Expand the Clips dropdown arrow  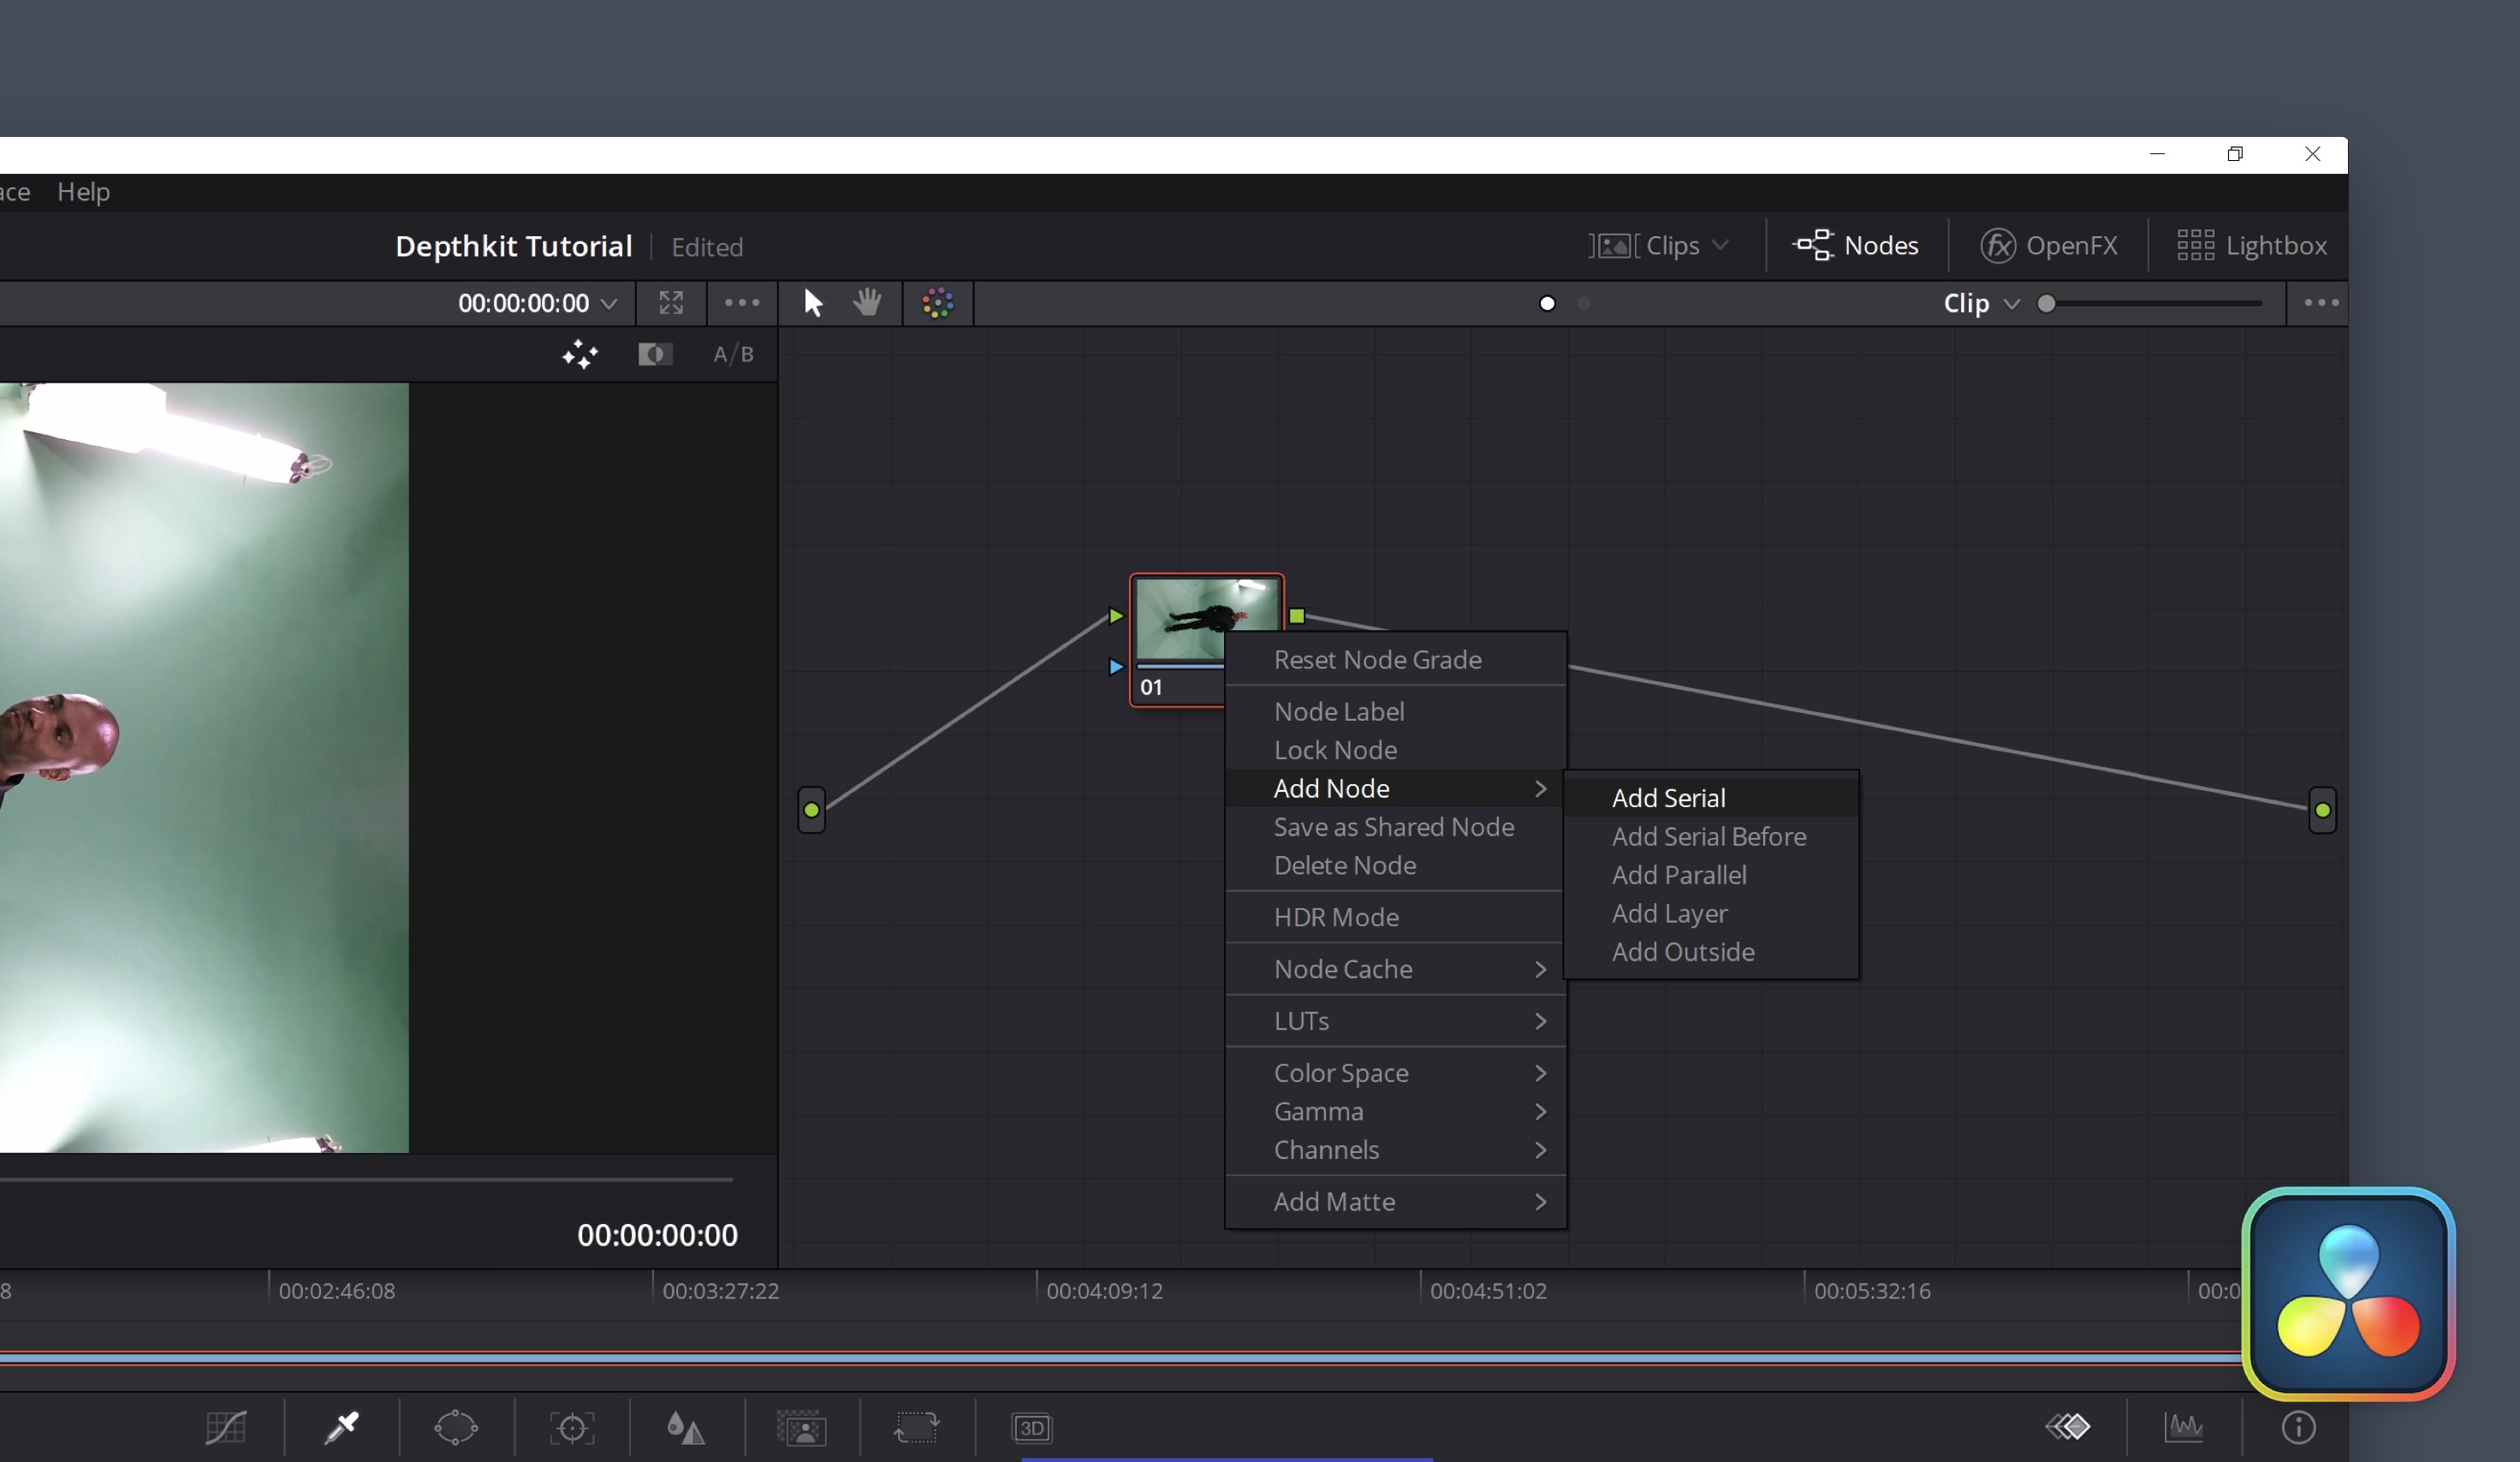[x=1720, y=245]
